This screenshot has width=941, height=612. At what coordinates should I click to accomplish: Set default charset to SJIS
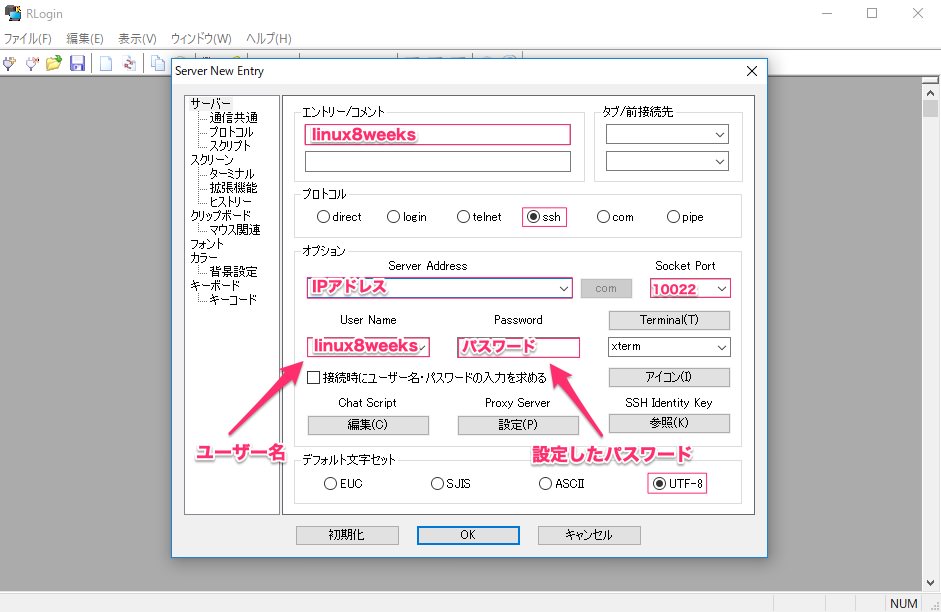(x=451, y=484)
